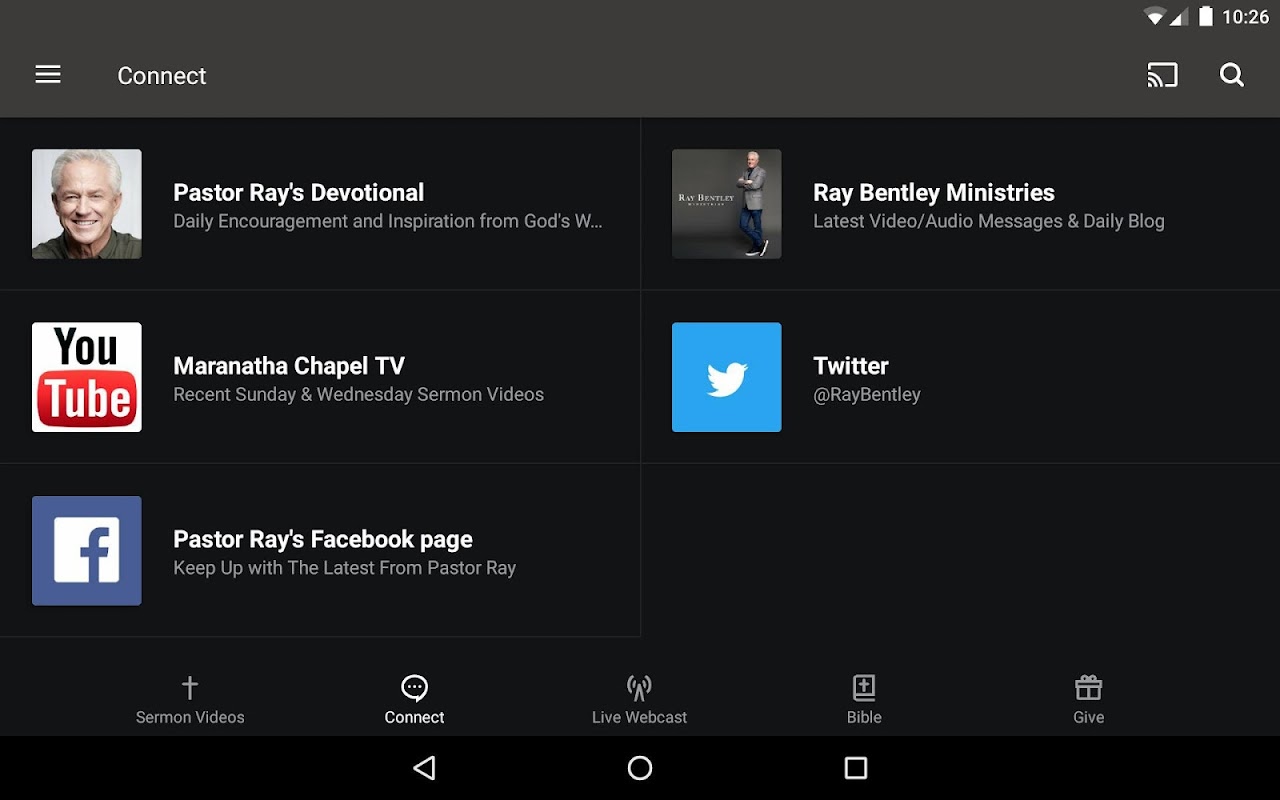Tap the cross icon for Sermon Videos

point(190,688)
